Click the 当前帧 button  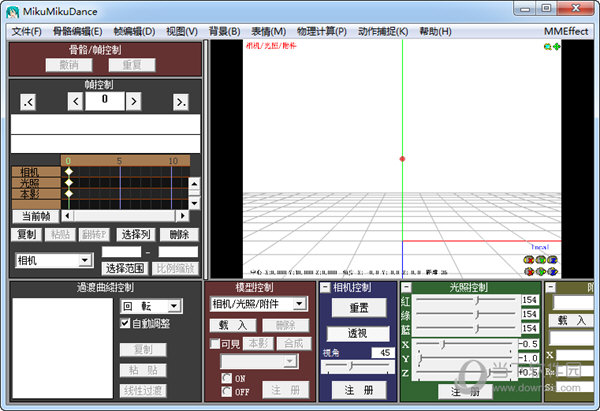click(36, 216)
